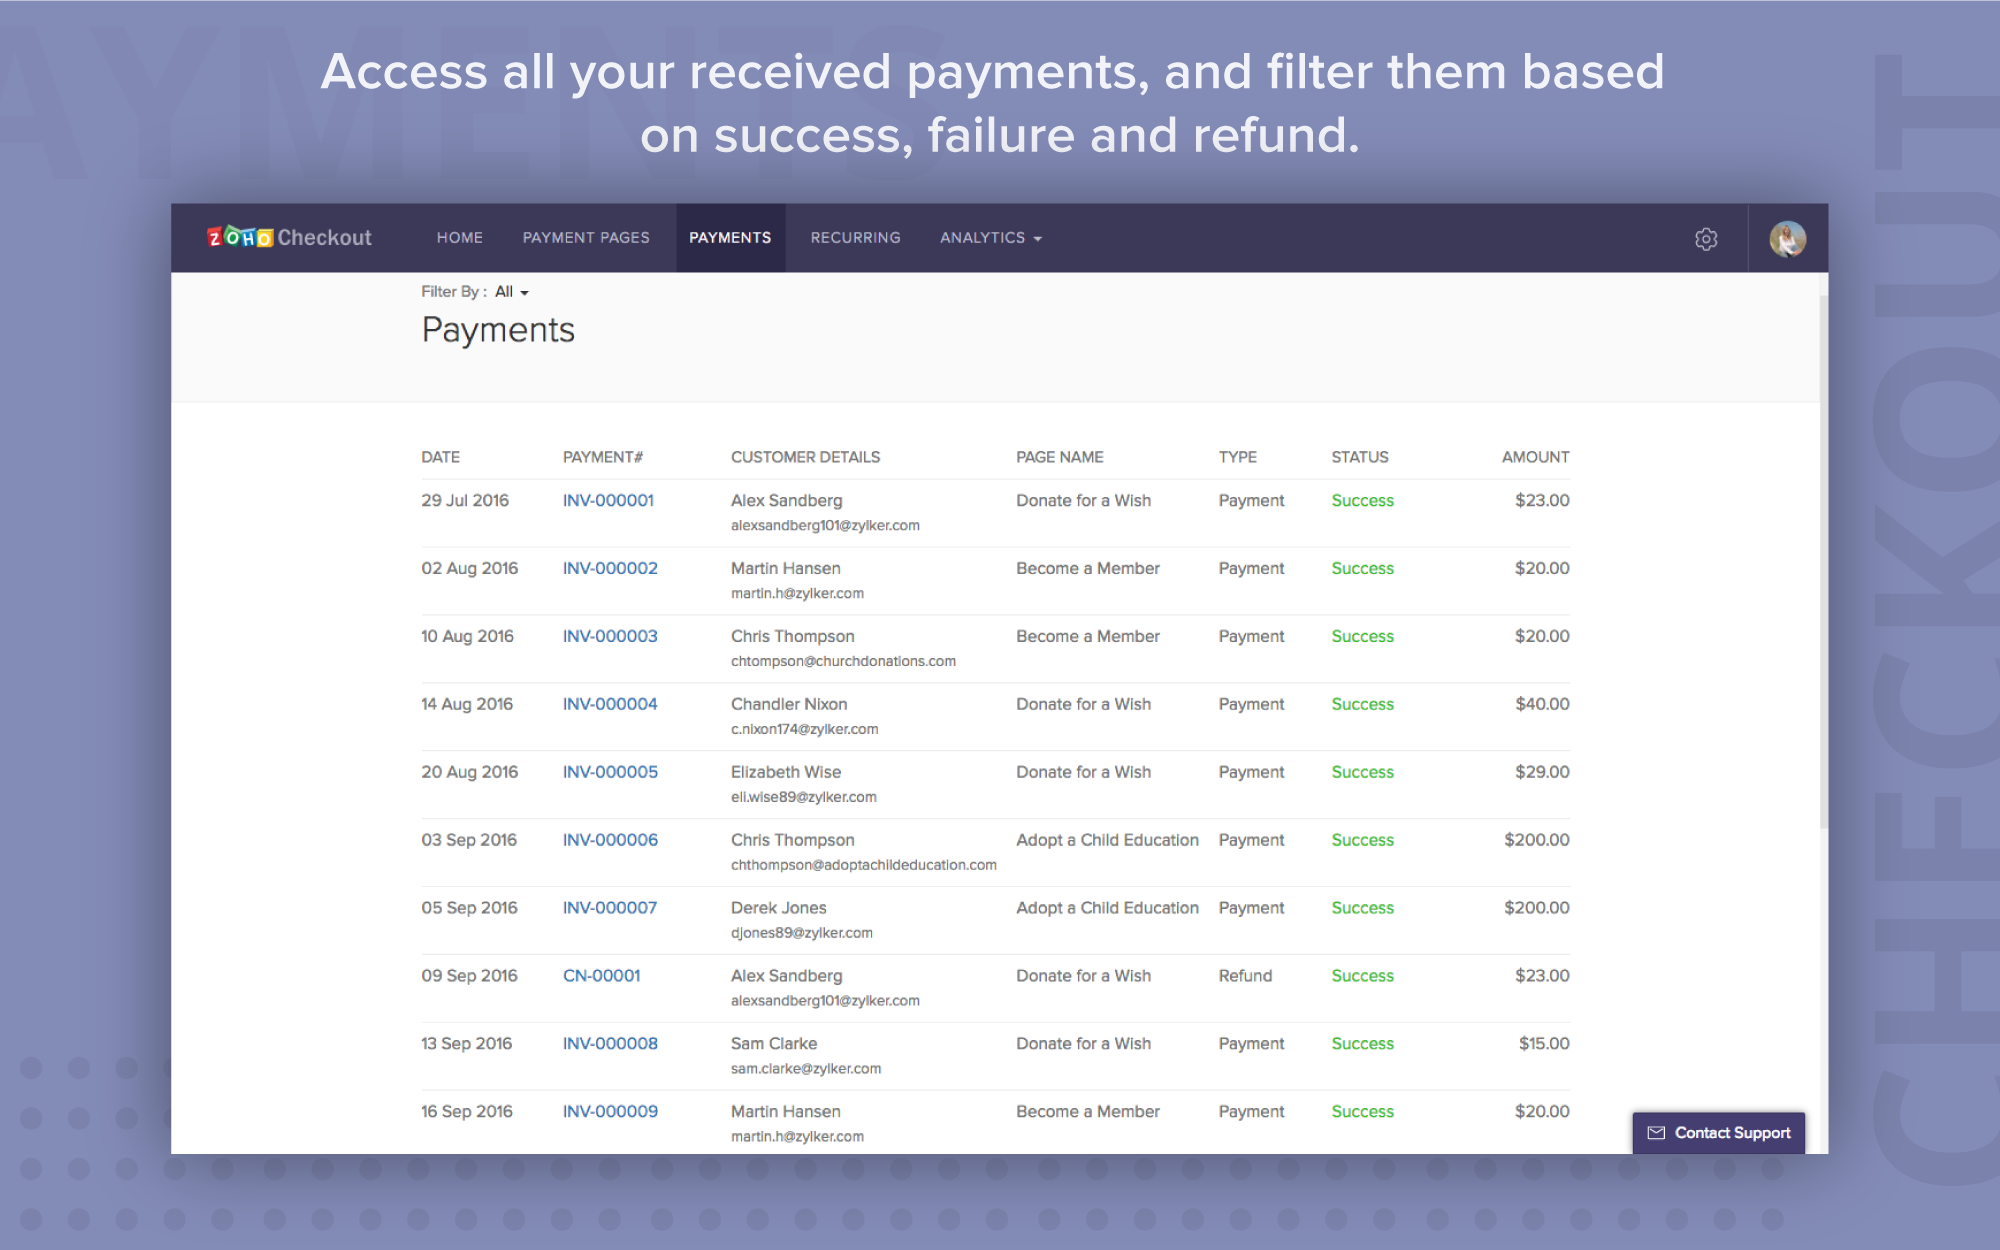2000x1250 pixels.
Task: Switch to Payment Pages tab
Action: (586, 238)
